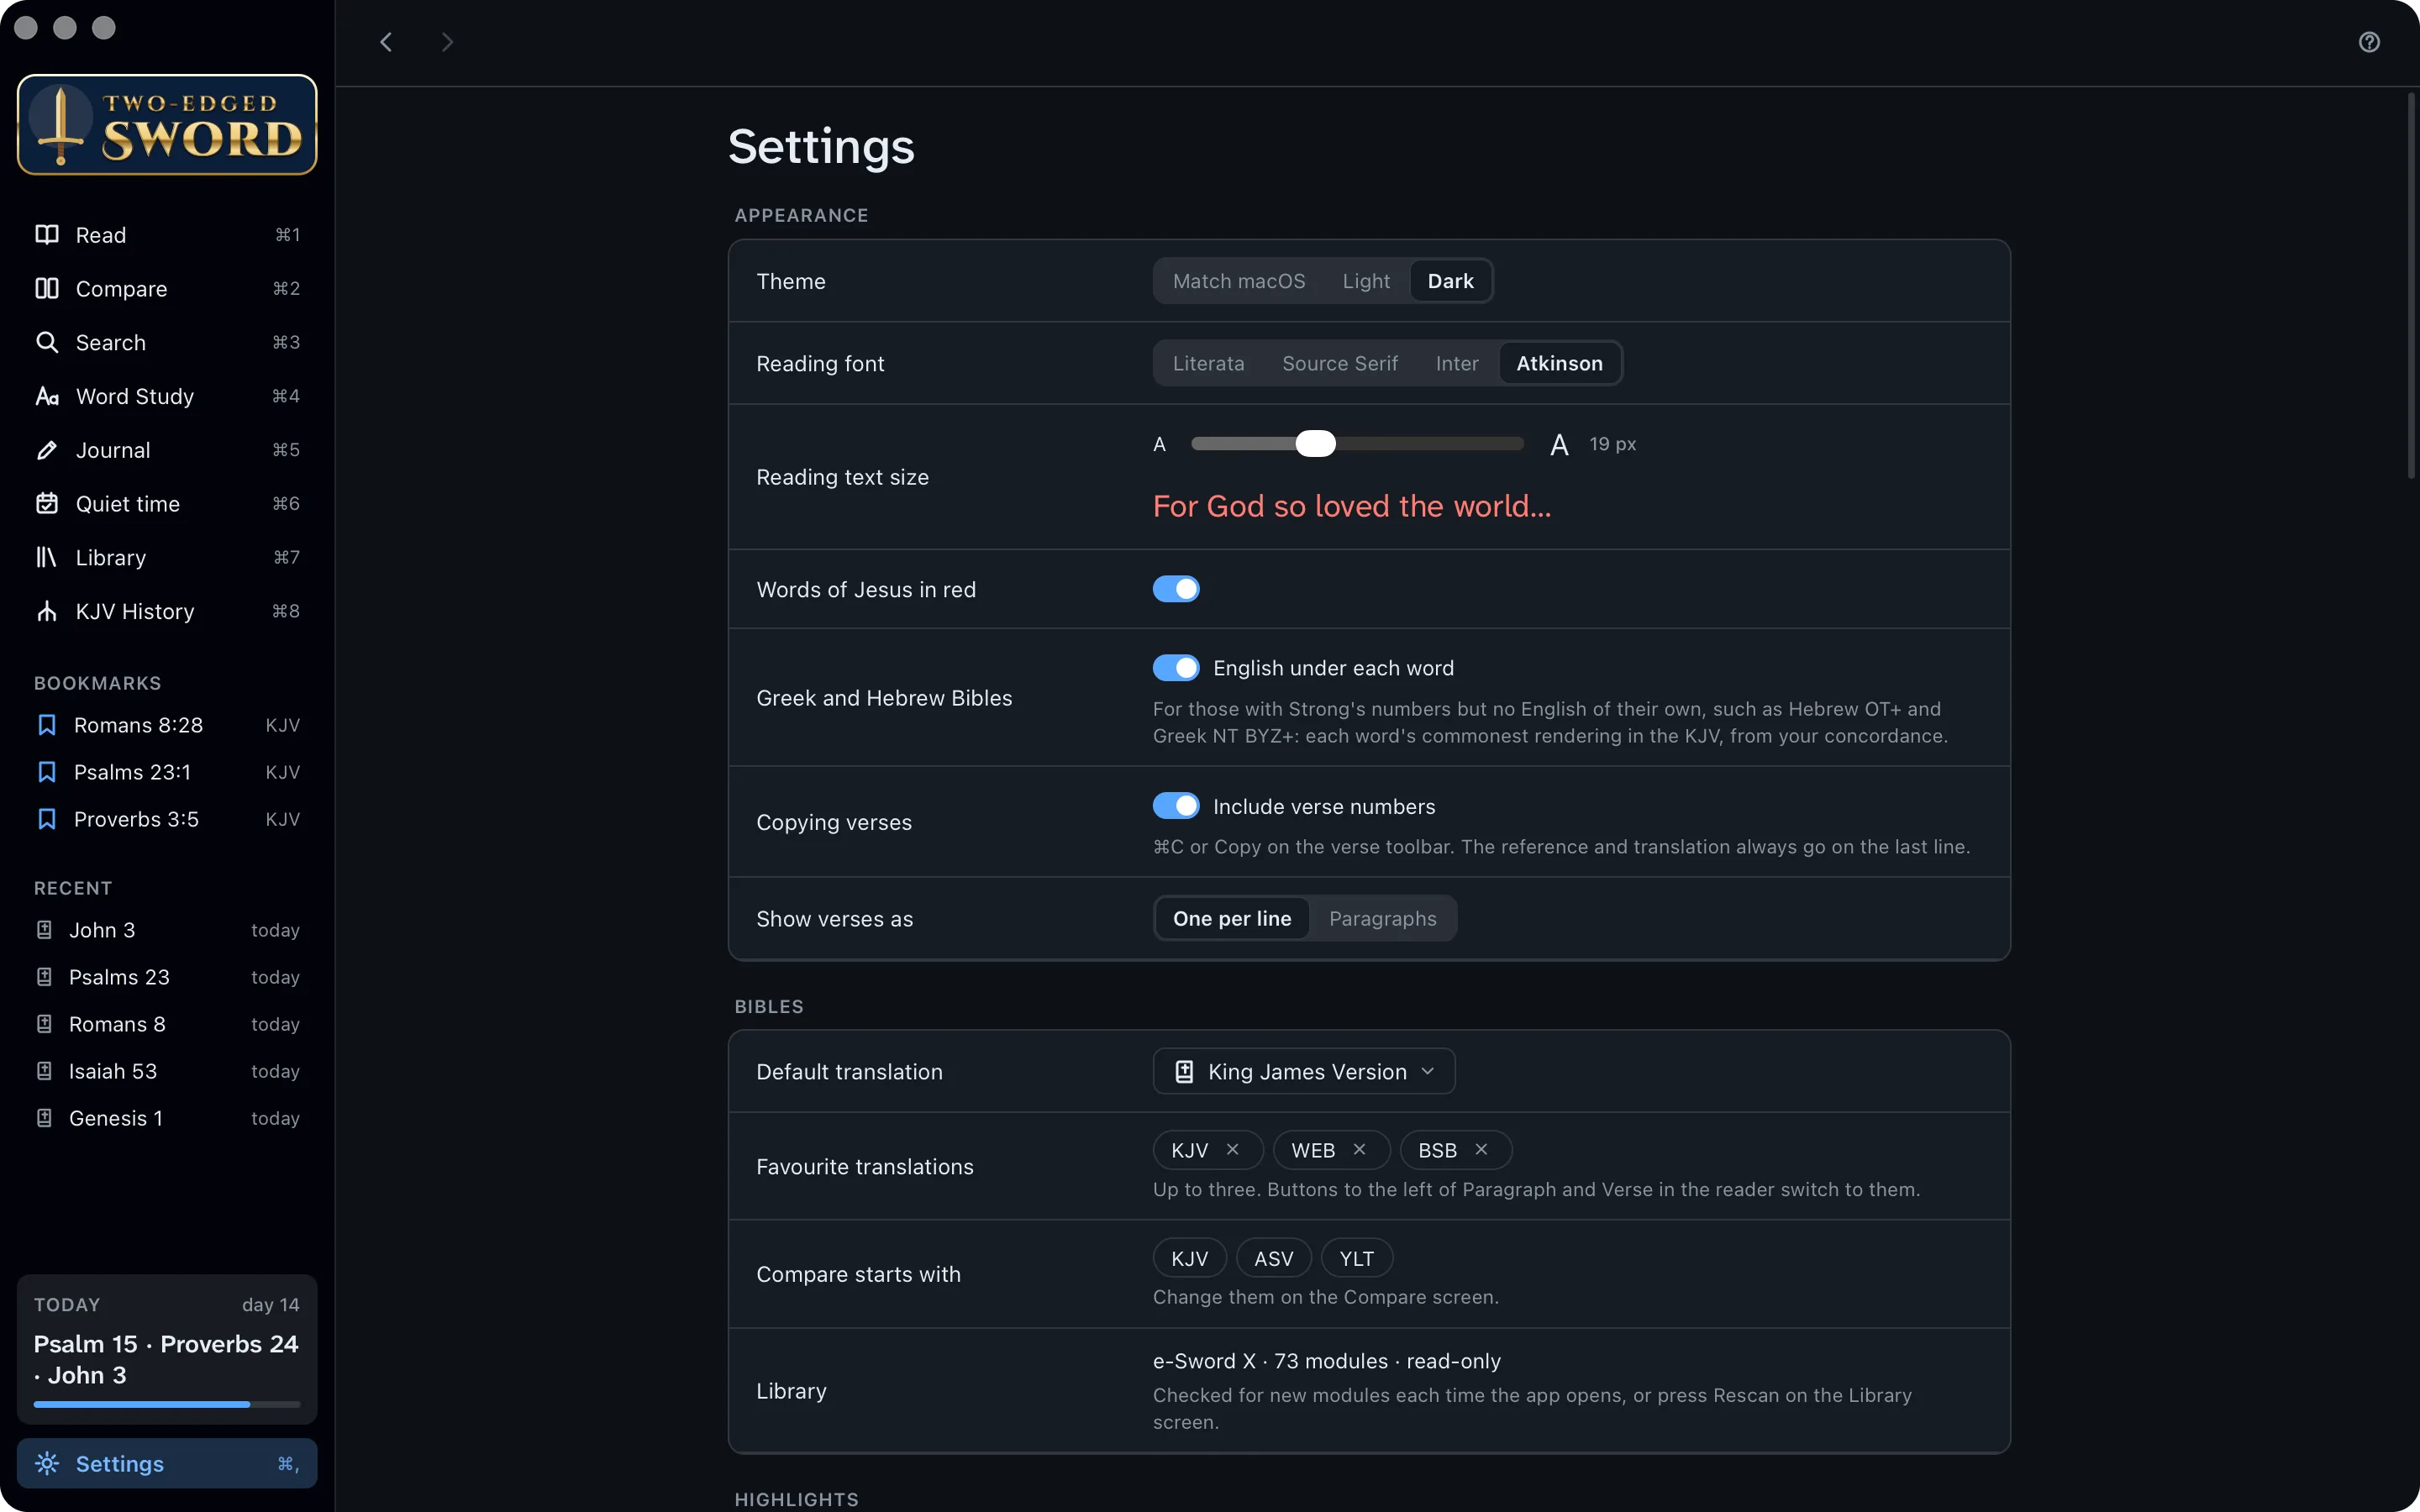2420x1512 pixels.
Task: Open recent chapter Genesis 1
Action: [x=167, y=1118]
